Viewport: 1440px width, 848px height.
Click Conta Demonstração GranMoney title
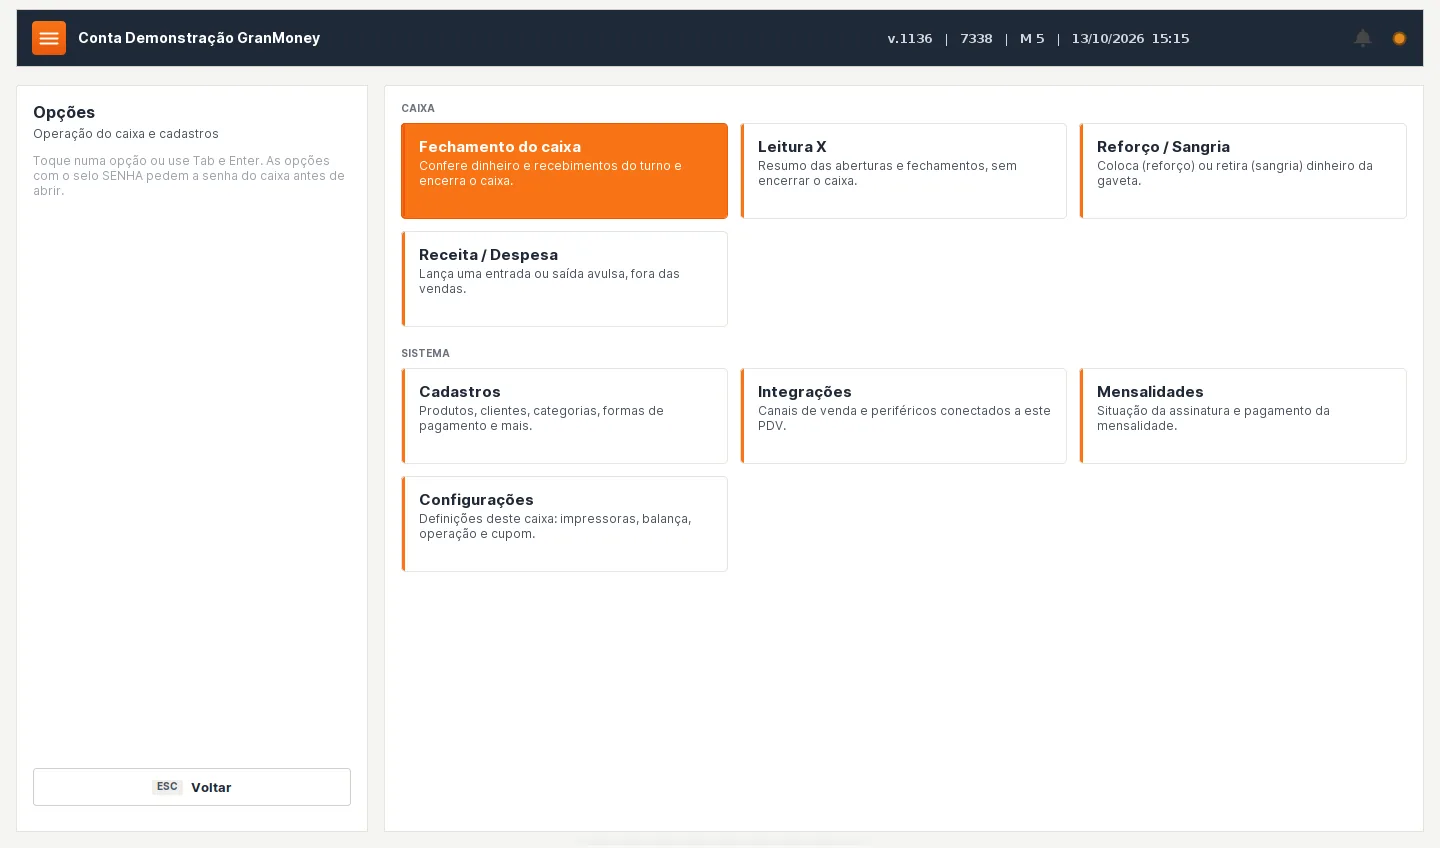coord(199,38)
